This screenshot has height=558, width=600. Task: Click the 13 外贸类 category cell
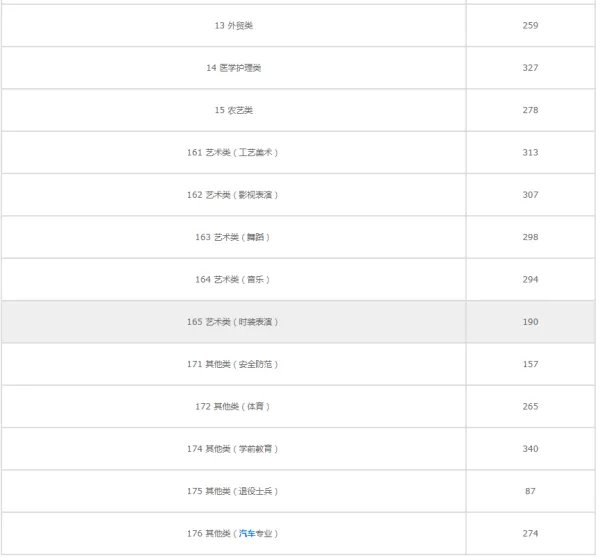[233, 25]
